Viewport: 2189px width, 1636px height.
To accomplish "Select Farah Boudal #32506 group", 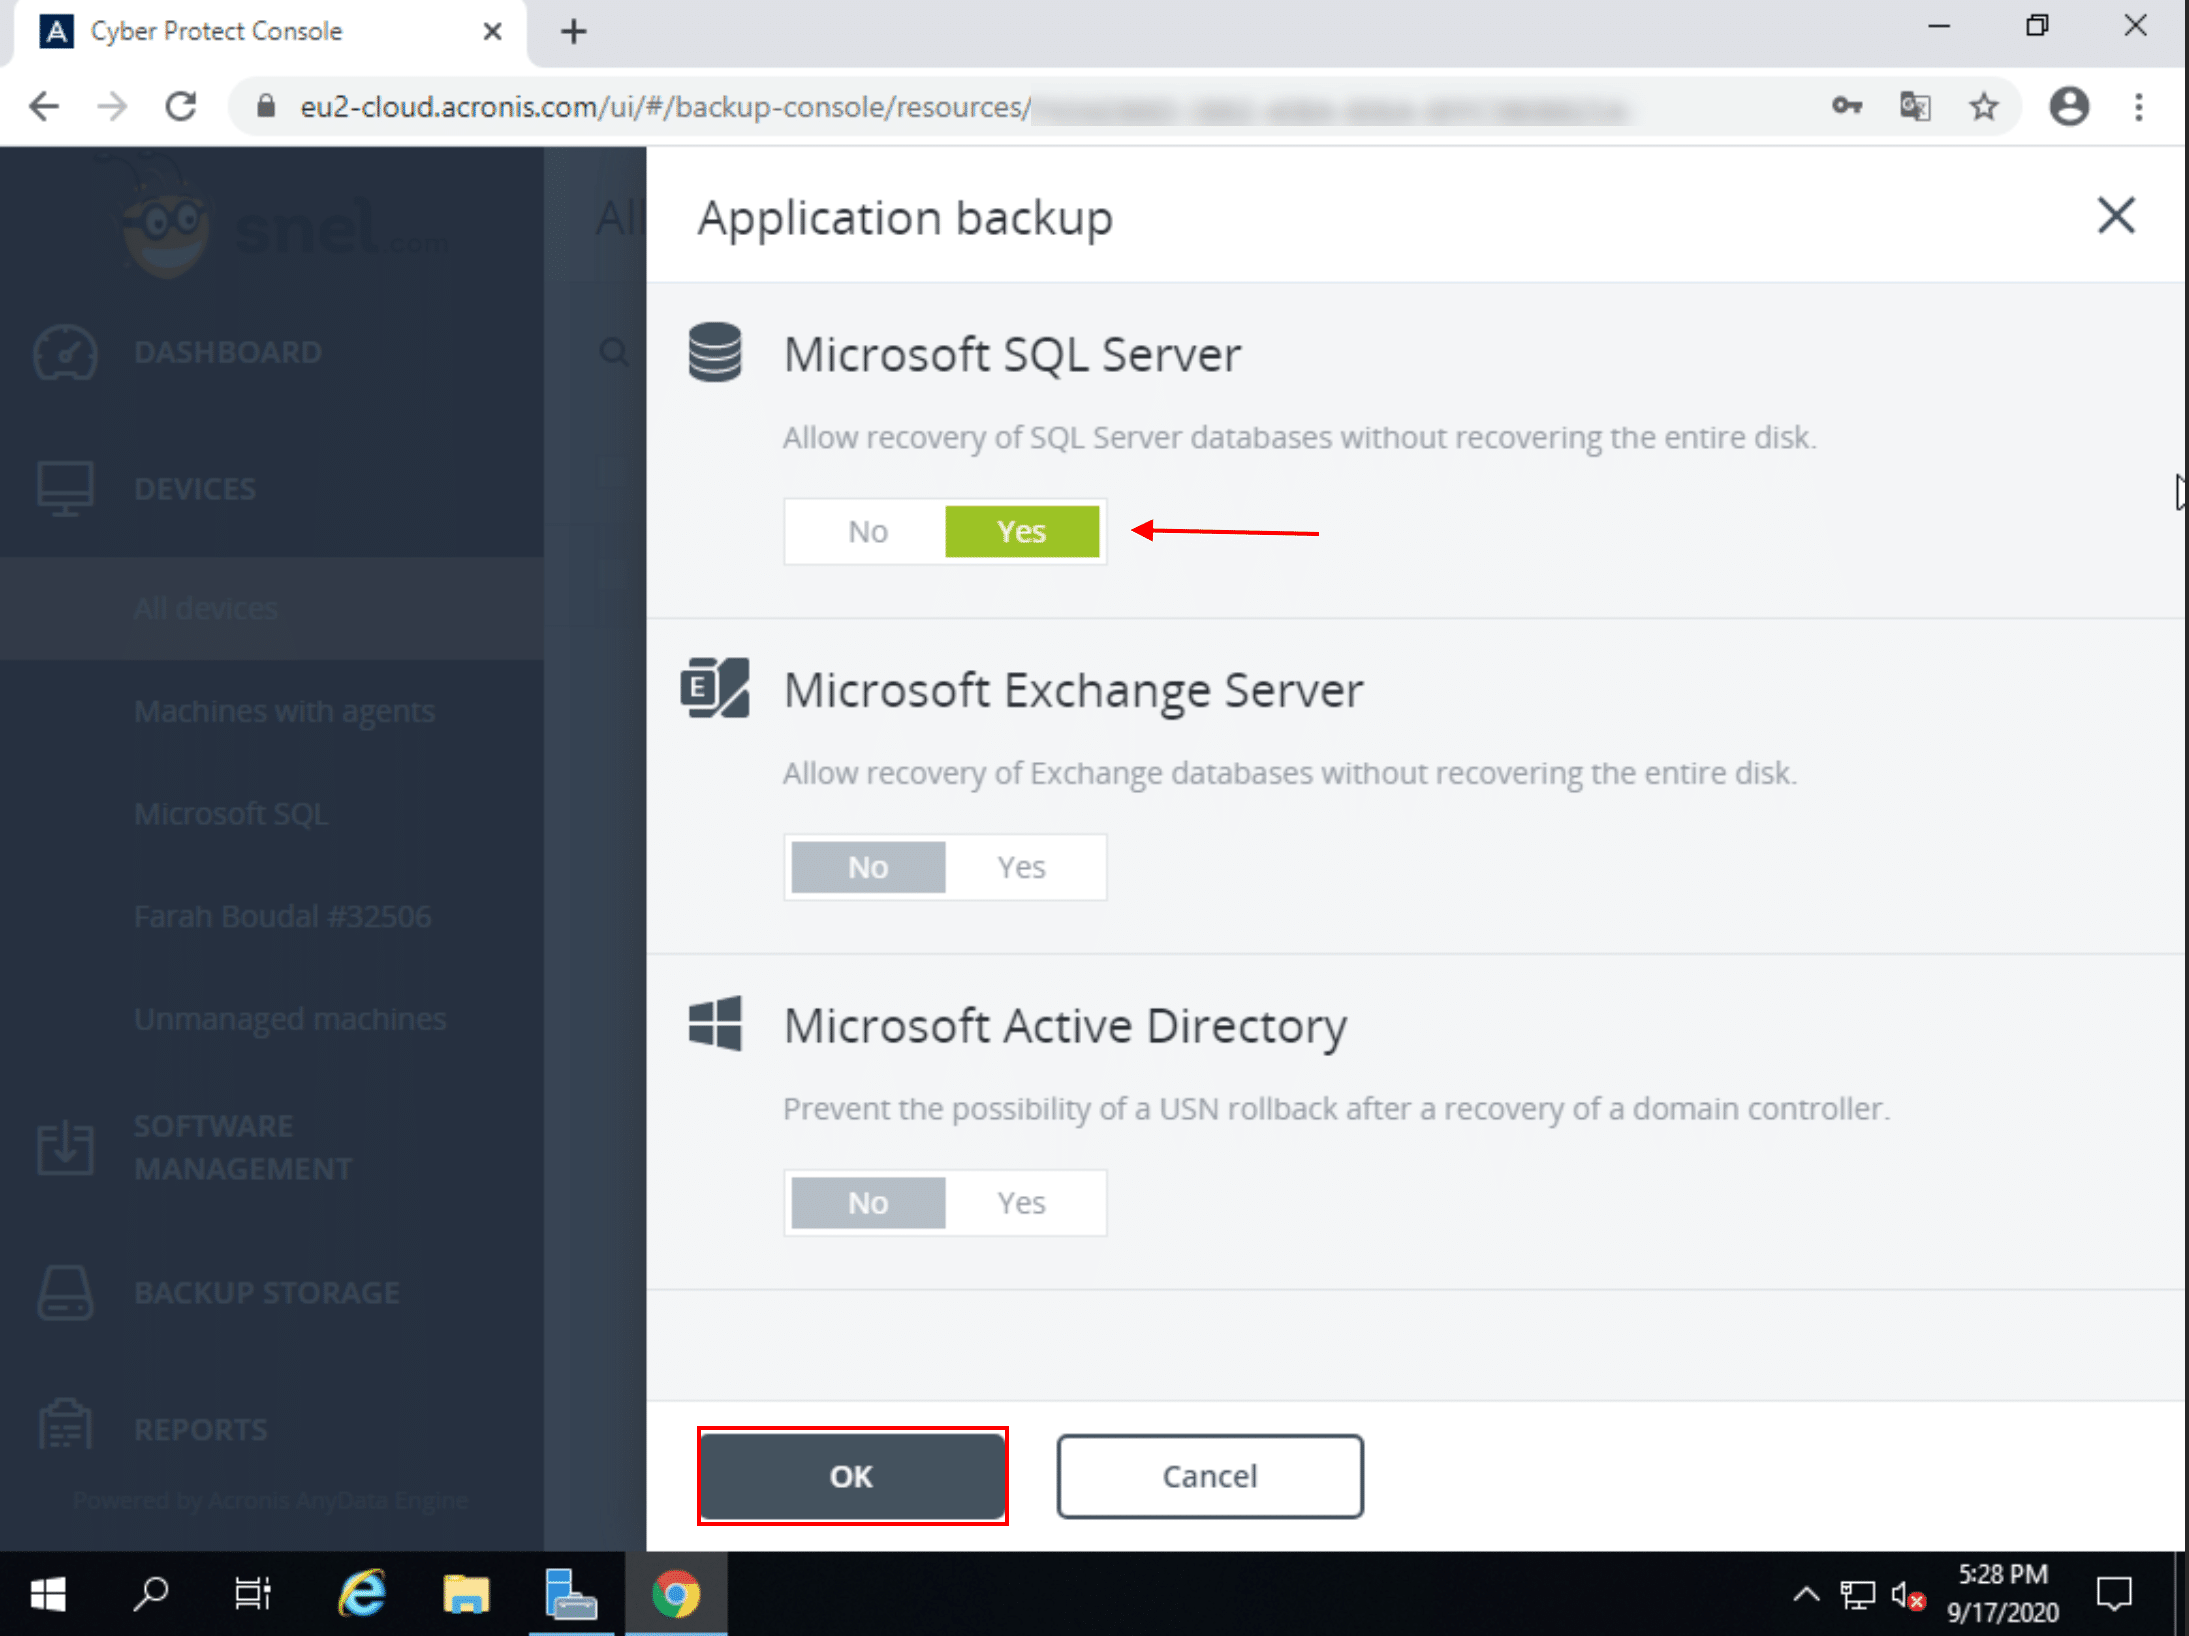I will click(283, 916).
